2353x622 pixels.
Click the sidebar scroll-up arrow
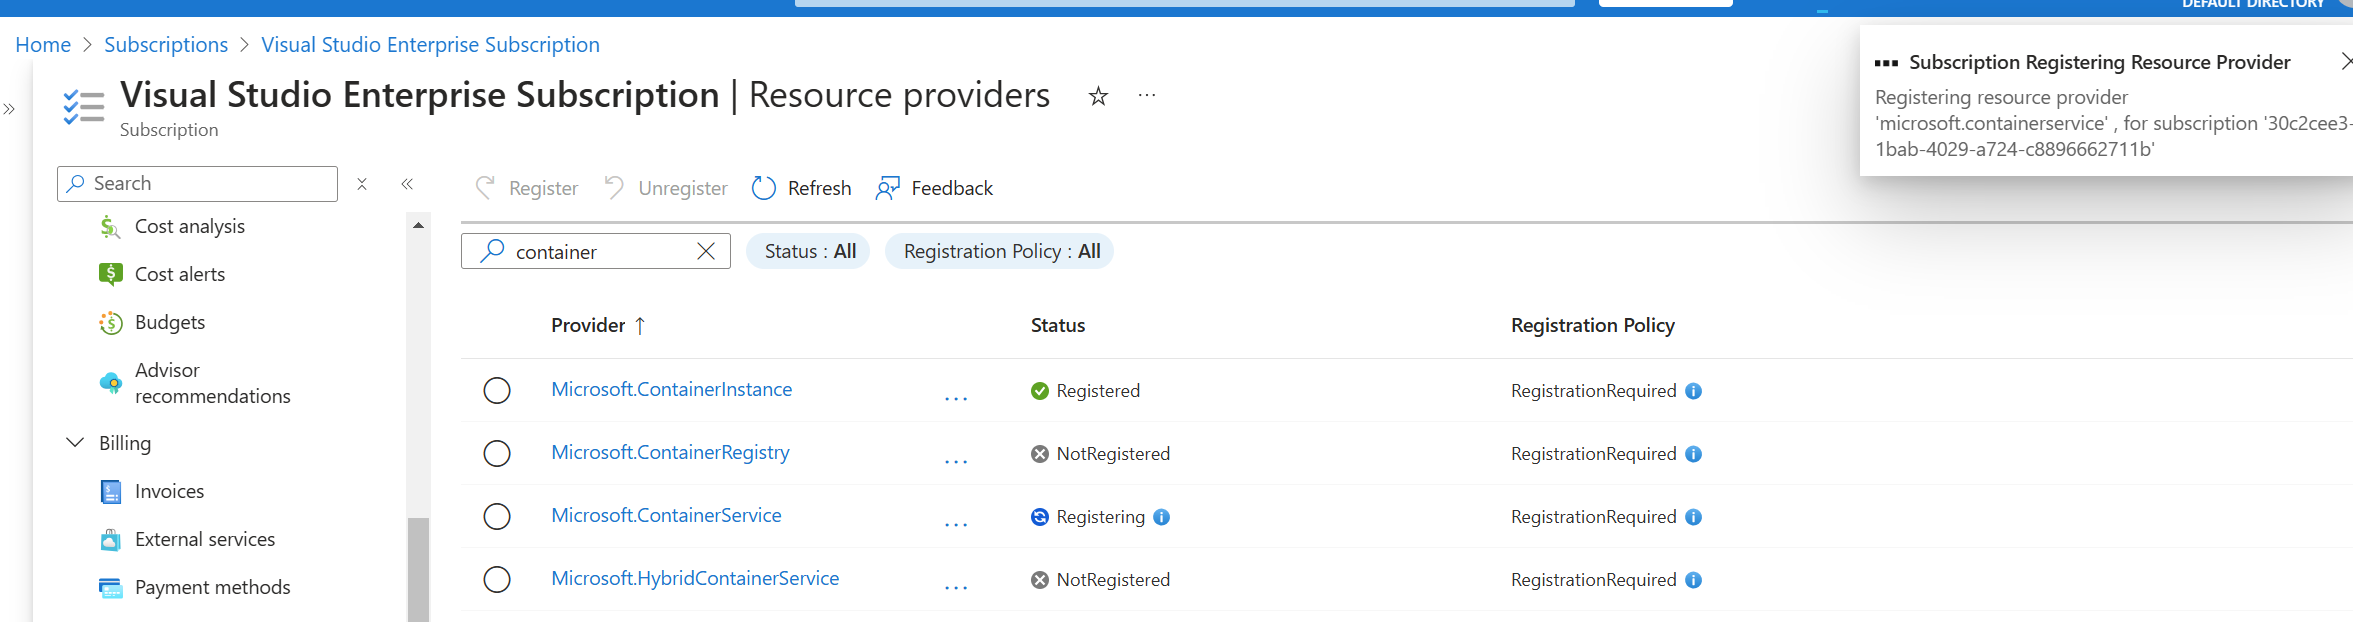click(418, 225)
